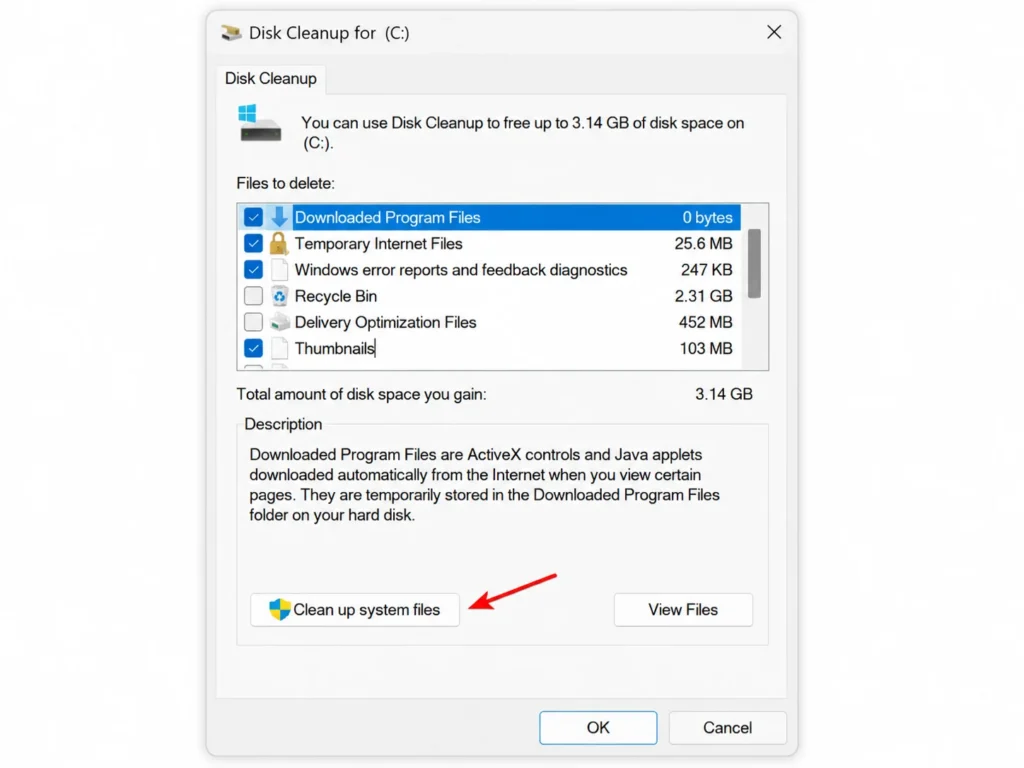Click the 247 KB size value
Screen dimensions: 1024x768
coord(706,270)
